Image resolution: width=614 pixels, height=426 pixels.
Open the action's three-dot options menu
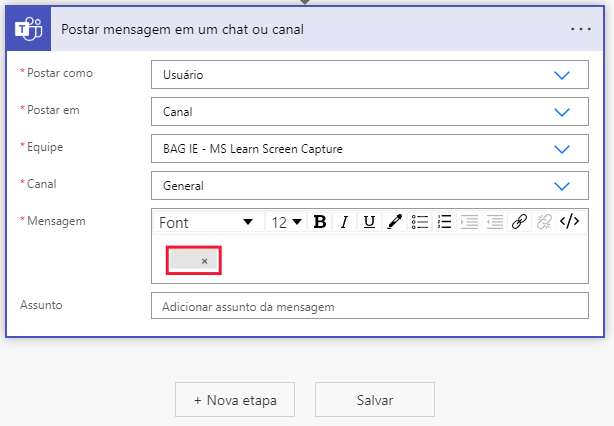pyautogui.click(x=581, y=29)
